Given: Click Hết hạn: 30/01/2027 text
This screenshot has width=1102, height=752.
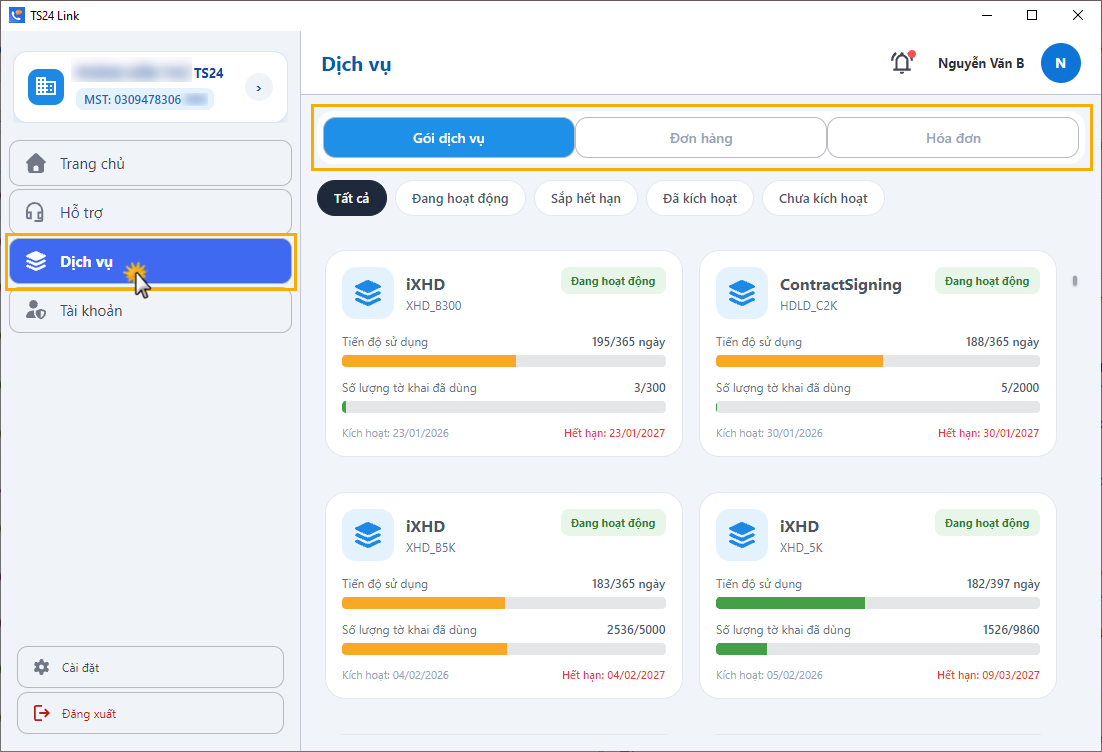Looking at the screenshot, I should 988,433.
